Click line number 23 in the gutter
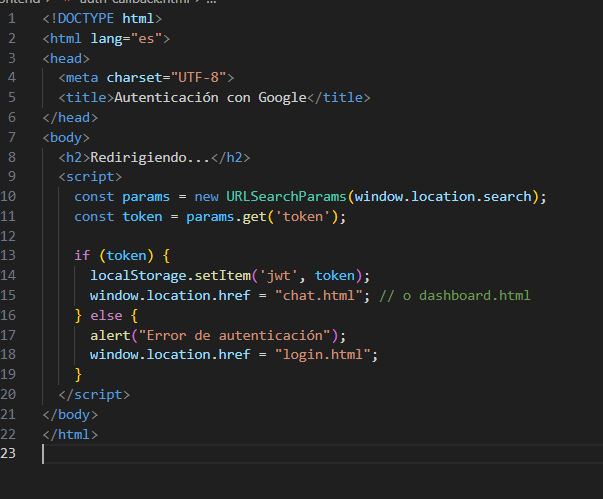The width and height of the screenshot is (603, 499). tap(8, 454)
